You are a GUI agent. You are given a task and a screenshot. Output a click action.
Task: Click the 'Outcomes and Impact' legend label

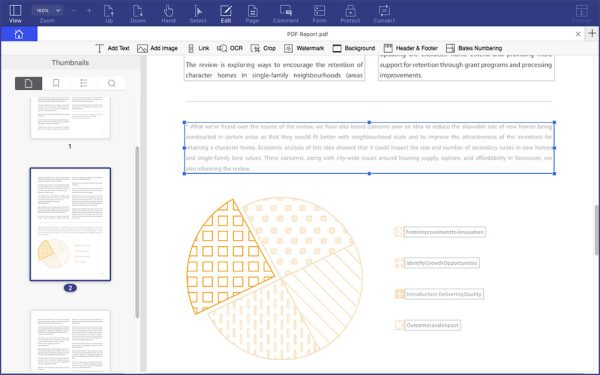[432, 325]
